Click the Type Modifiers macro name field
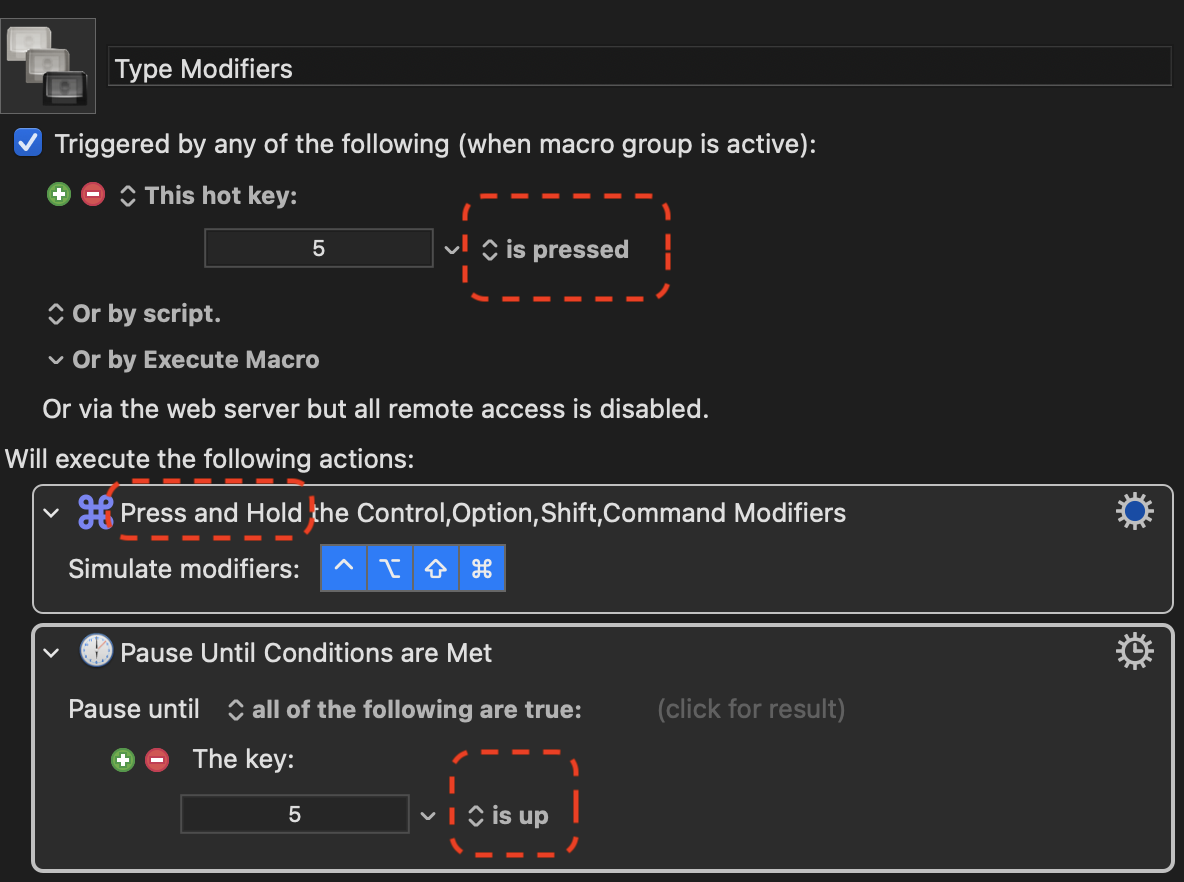 click(x=640, y=68)
